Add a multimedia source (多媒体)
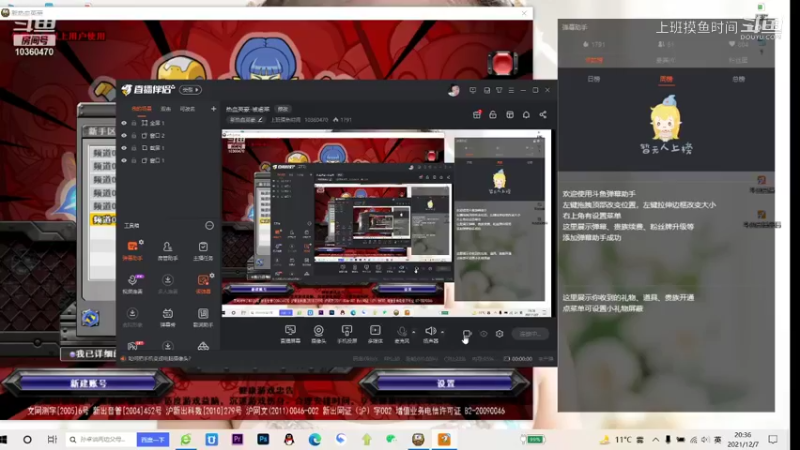Image resolution: width=800 pixels, height=450 pixels. [x=375, y=334]
